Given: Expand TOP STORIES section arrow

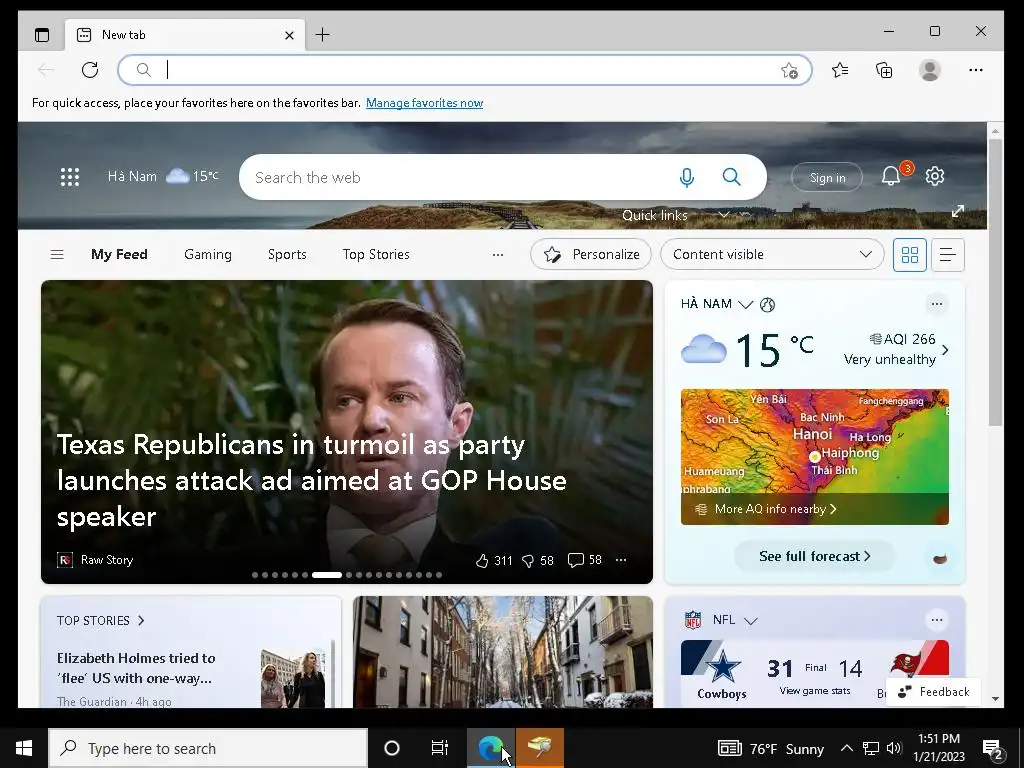Looking at the screenshot, I should click(141, 620).
